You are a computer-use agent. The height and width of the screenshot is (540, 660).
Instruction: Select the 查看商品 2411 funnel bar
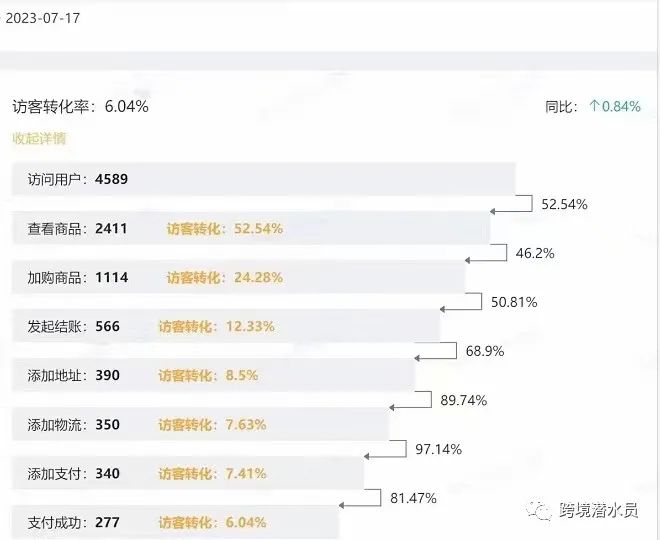click(251, 228)
